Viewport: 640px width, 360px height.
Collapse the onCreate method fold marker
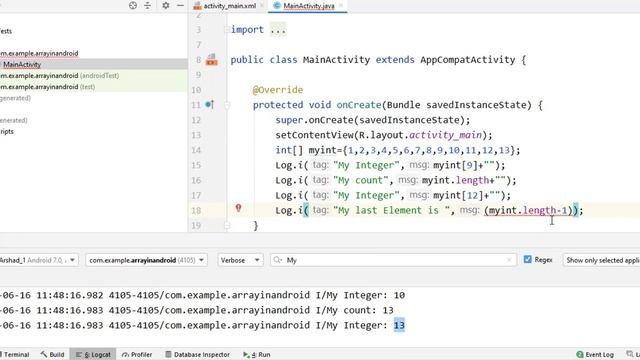(227, 105)
